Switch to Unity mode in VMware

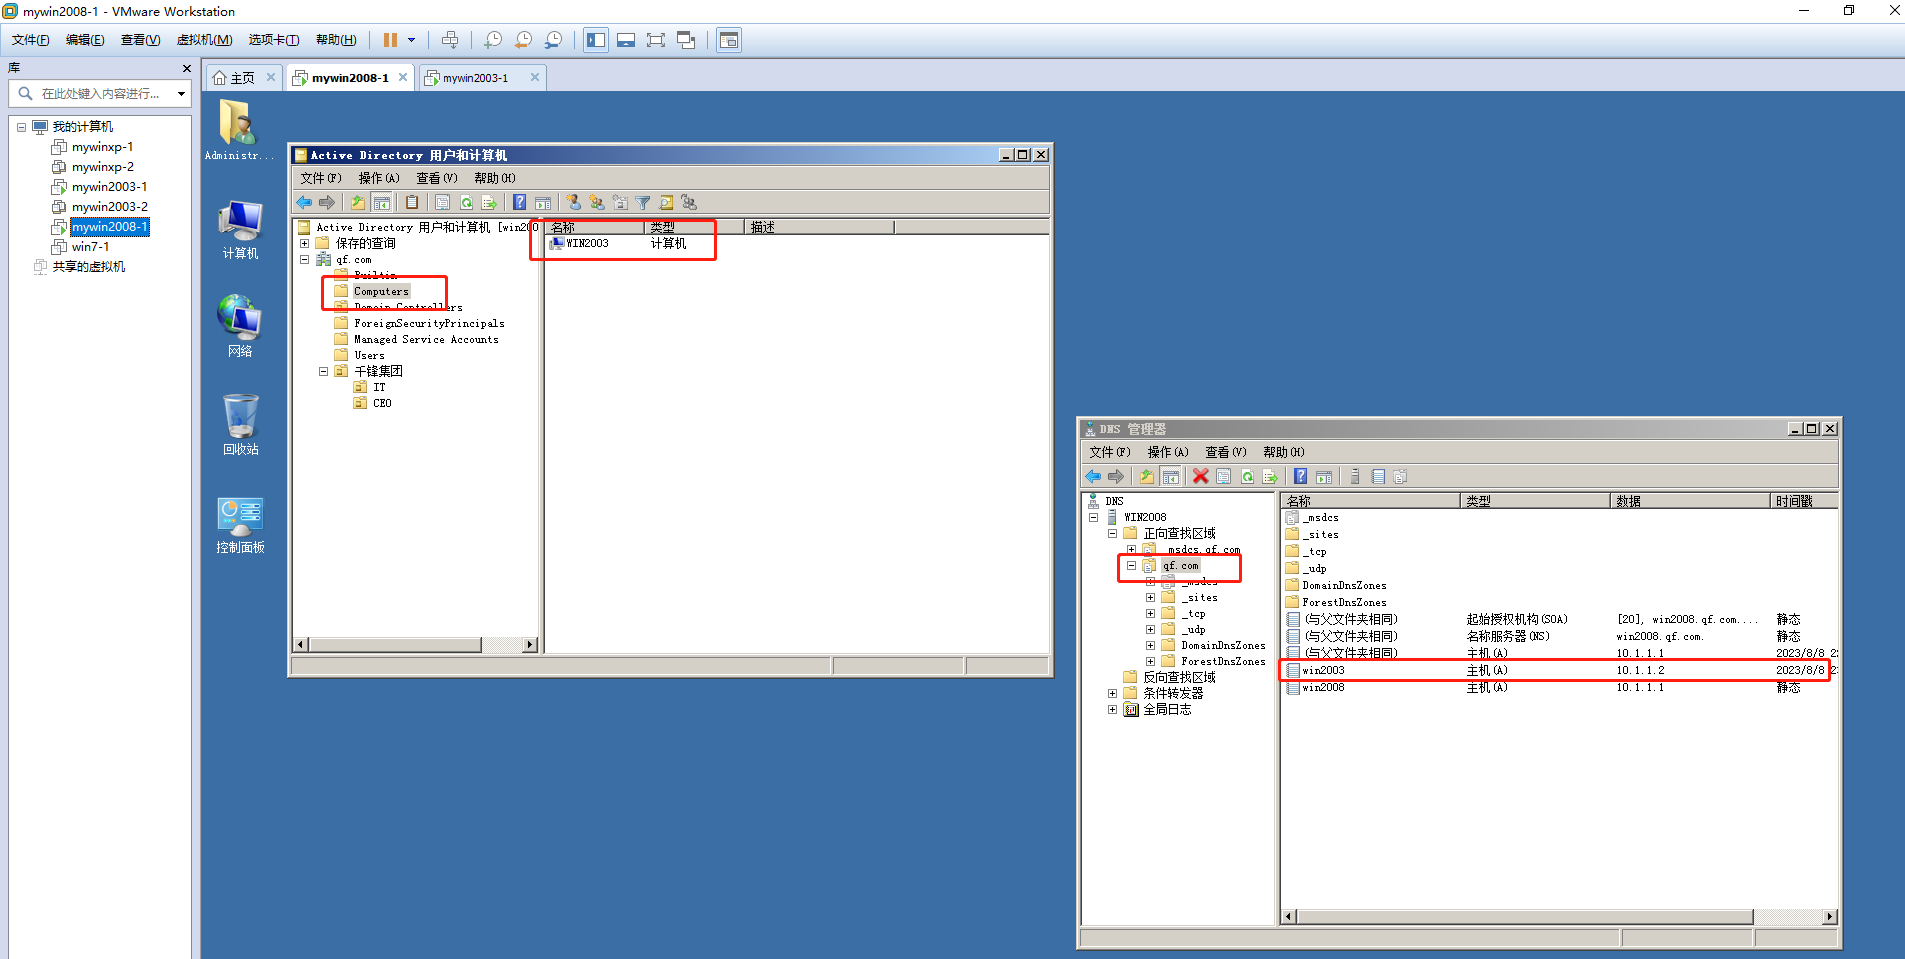pos(686,40)
